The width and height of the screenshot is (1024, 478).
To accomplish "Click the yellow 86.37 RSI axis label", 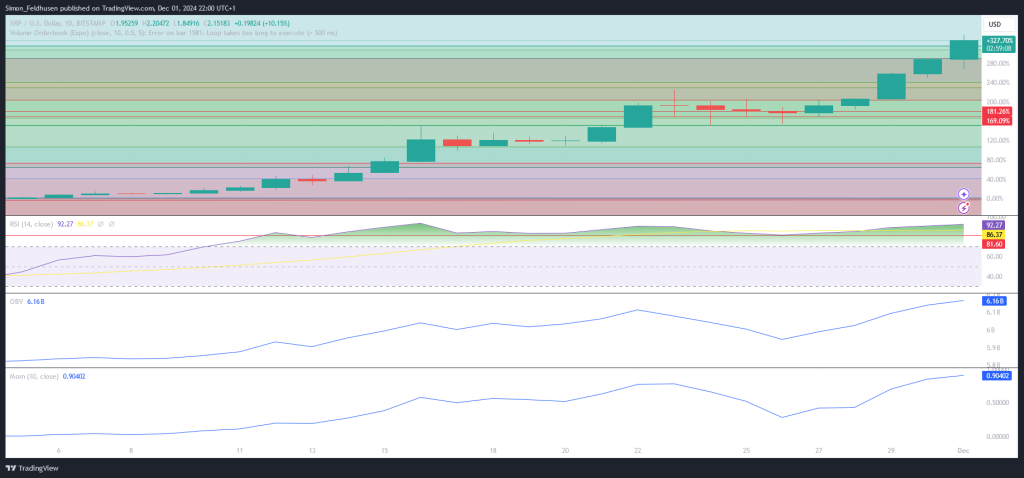I will click(x=994, y=234).
